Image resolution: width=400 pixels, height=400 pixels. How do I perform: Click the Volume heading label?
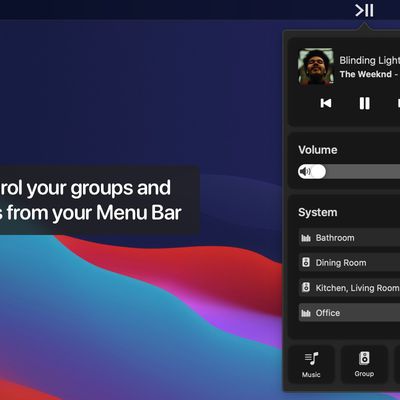[318, 150]
